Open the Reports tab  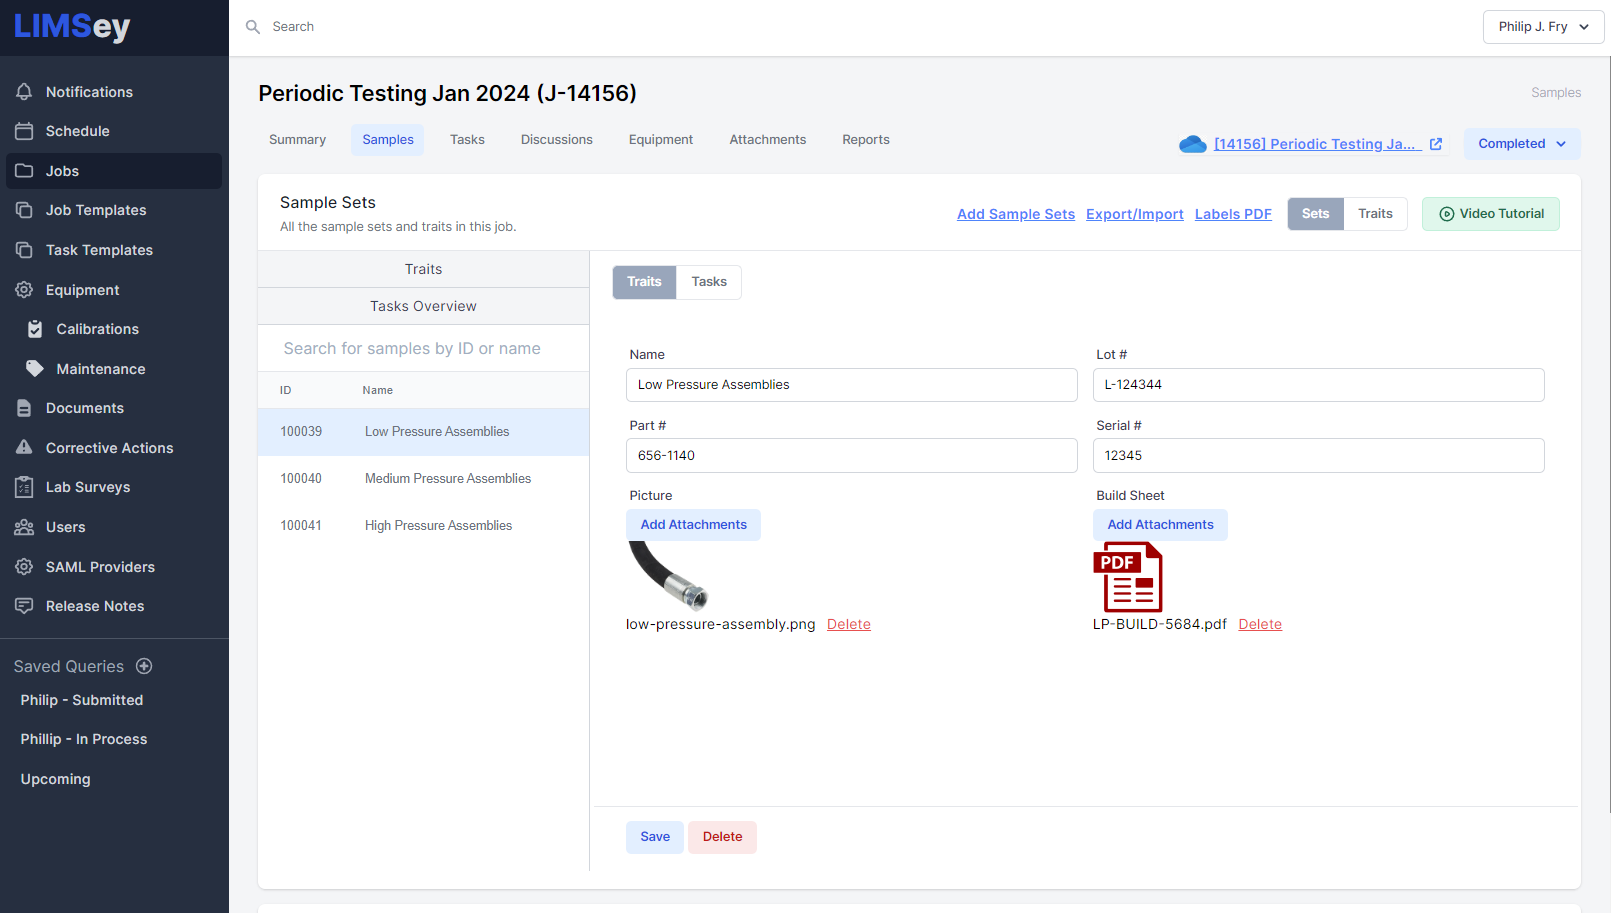(x=866, y=140)
